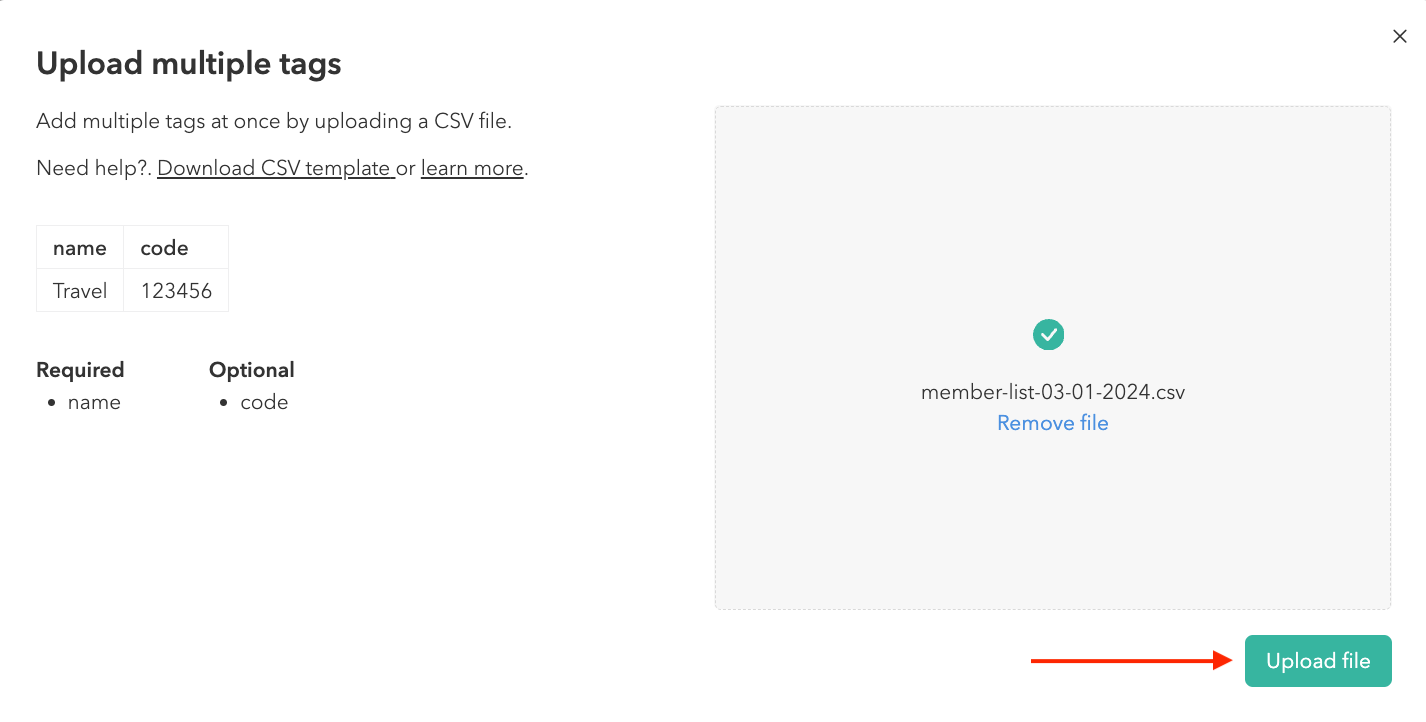The height and width of the screenshot is (722, 1426).
Task: Select the 123456 code cell
Action: (176, 291)
